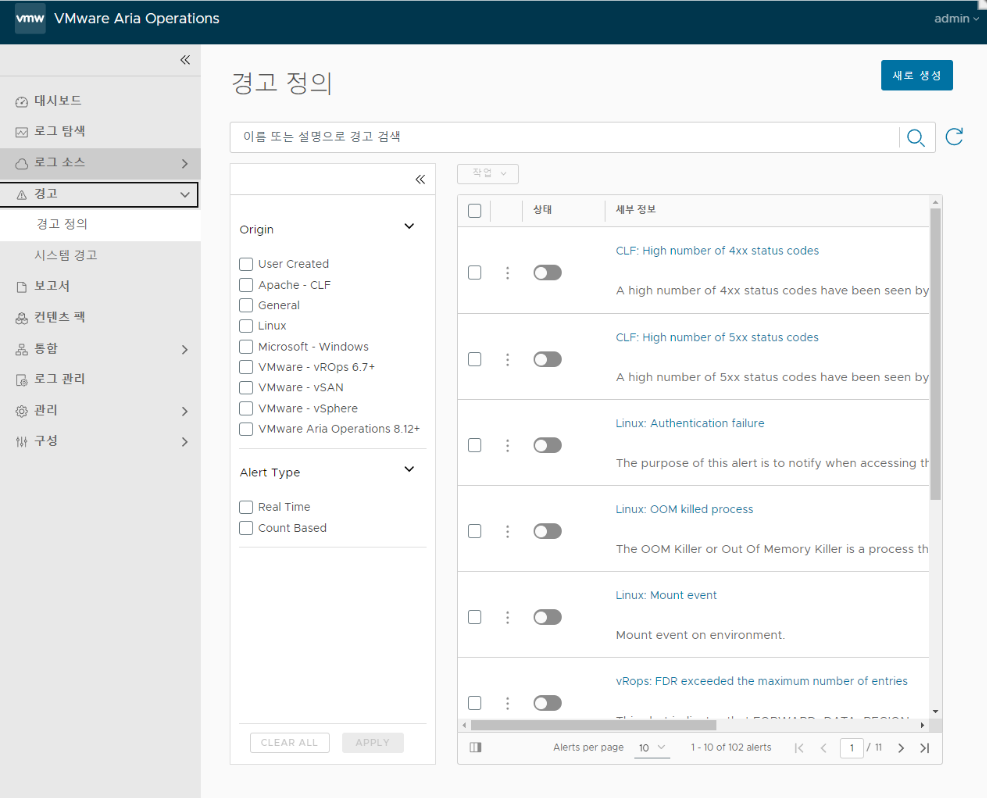The width and height of the screenshot is (987, 798).
Task: Check the VMware - vSAN origin filter
Action: pyautogui.click(x=246, y=388)
